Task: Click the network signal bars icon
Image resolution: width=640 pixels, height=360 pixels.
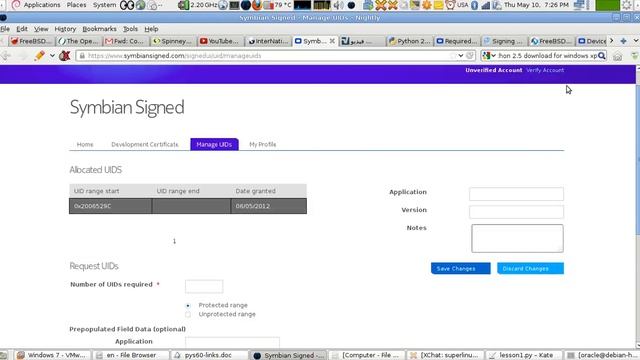Action: click(x=485, y=5)
